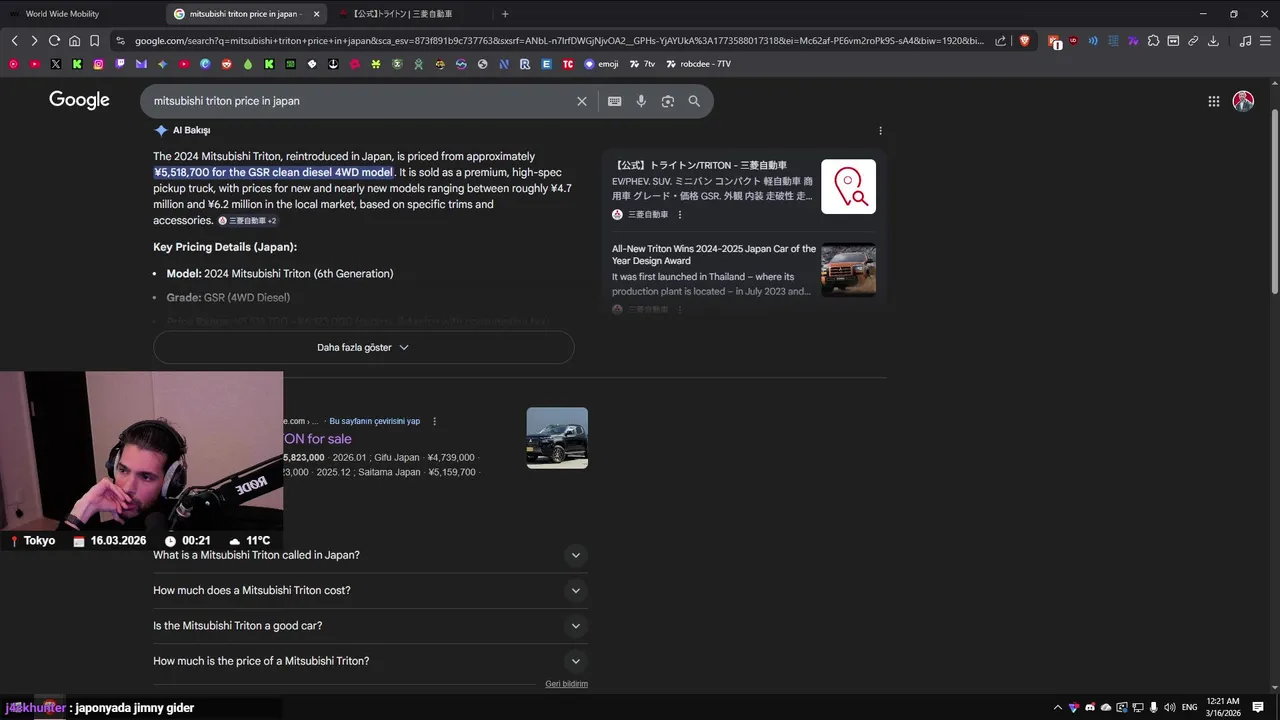Bookmark this page with the bookmark icon
This screenshot has height=720, width=1280.
pos(94,41)
